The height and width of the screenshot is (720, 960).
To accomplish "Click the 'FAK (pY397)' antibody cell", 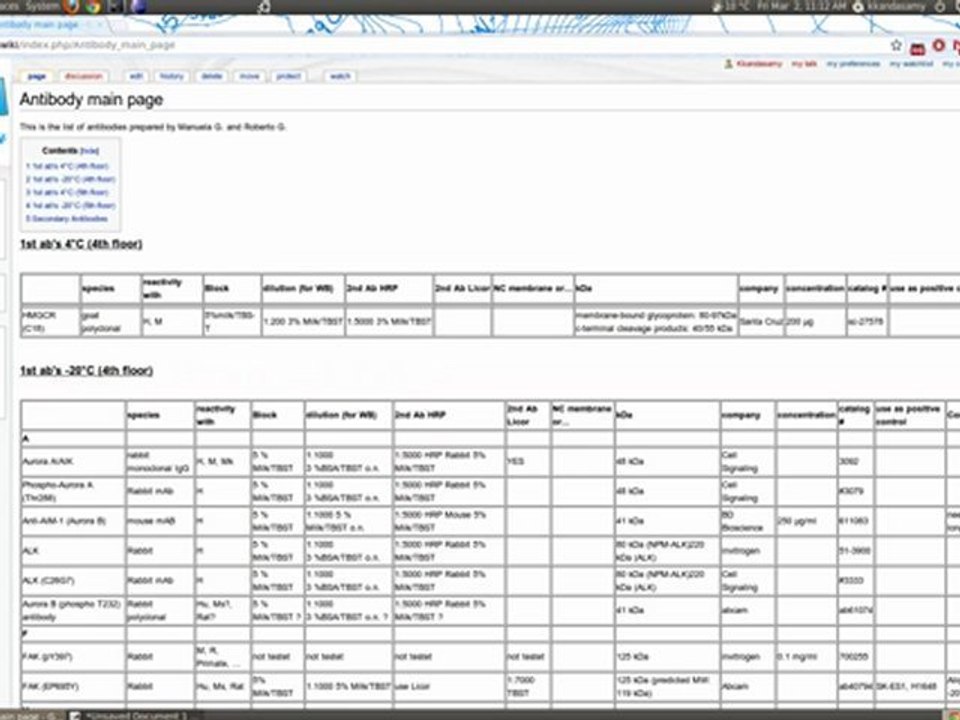I will [73, 657].
